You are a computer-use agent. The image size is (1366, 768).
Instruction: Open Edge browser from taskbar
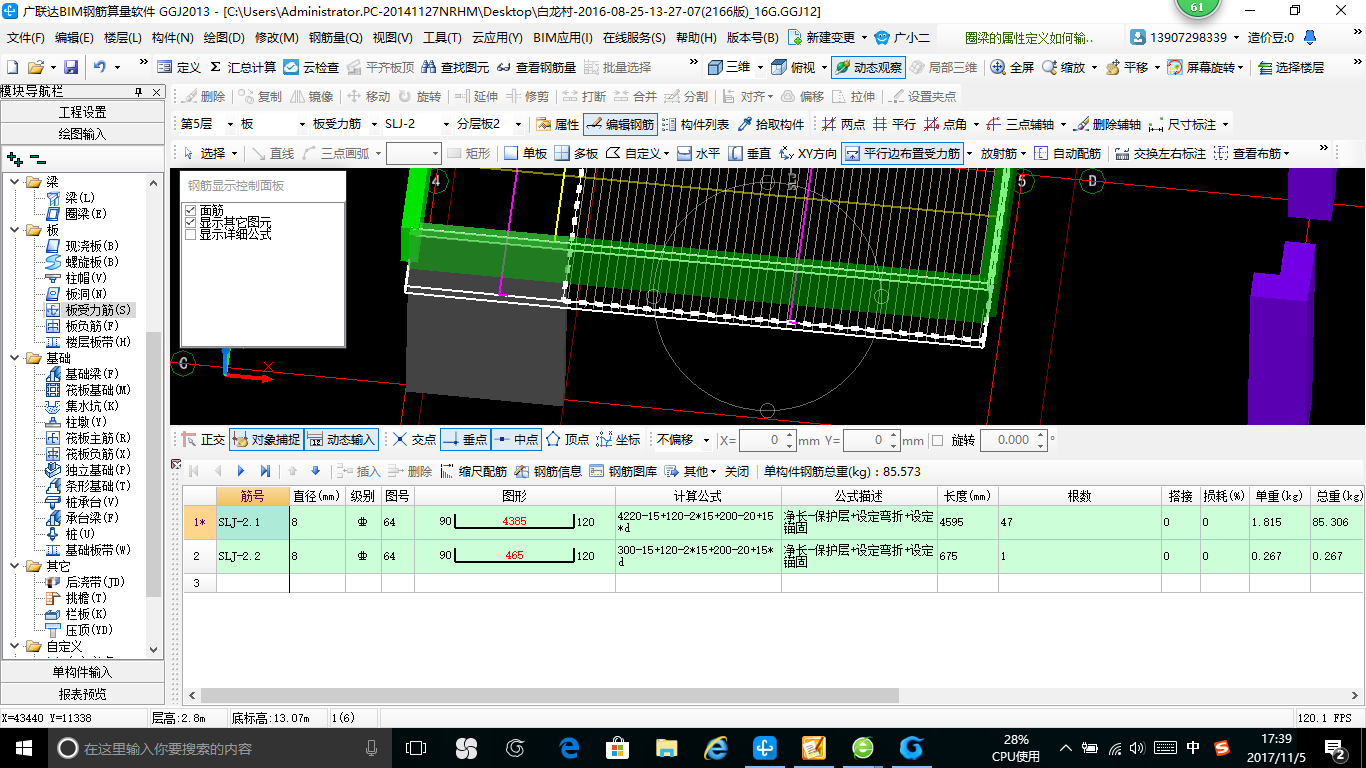tap(570, 748)
